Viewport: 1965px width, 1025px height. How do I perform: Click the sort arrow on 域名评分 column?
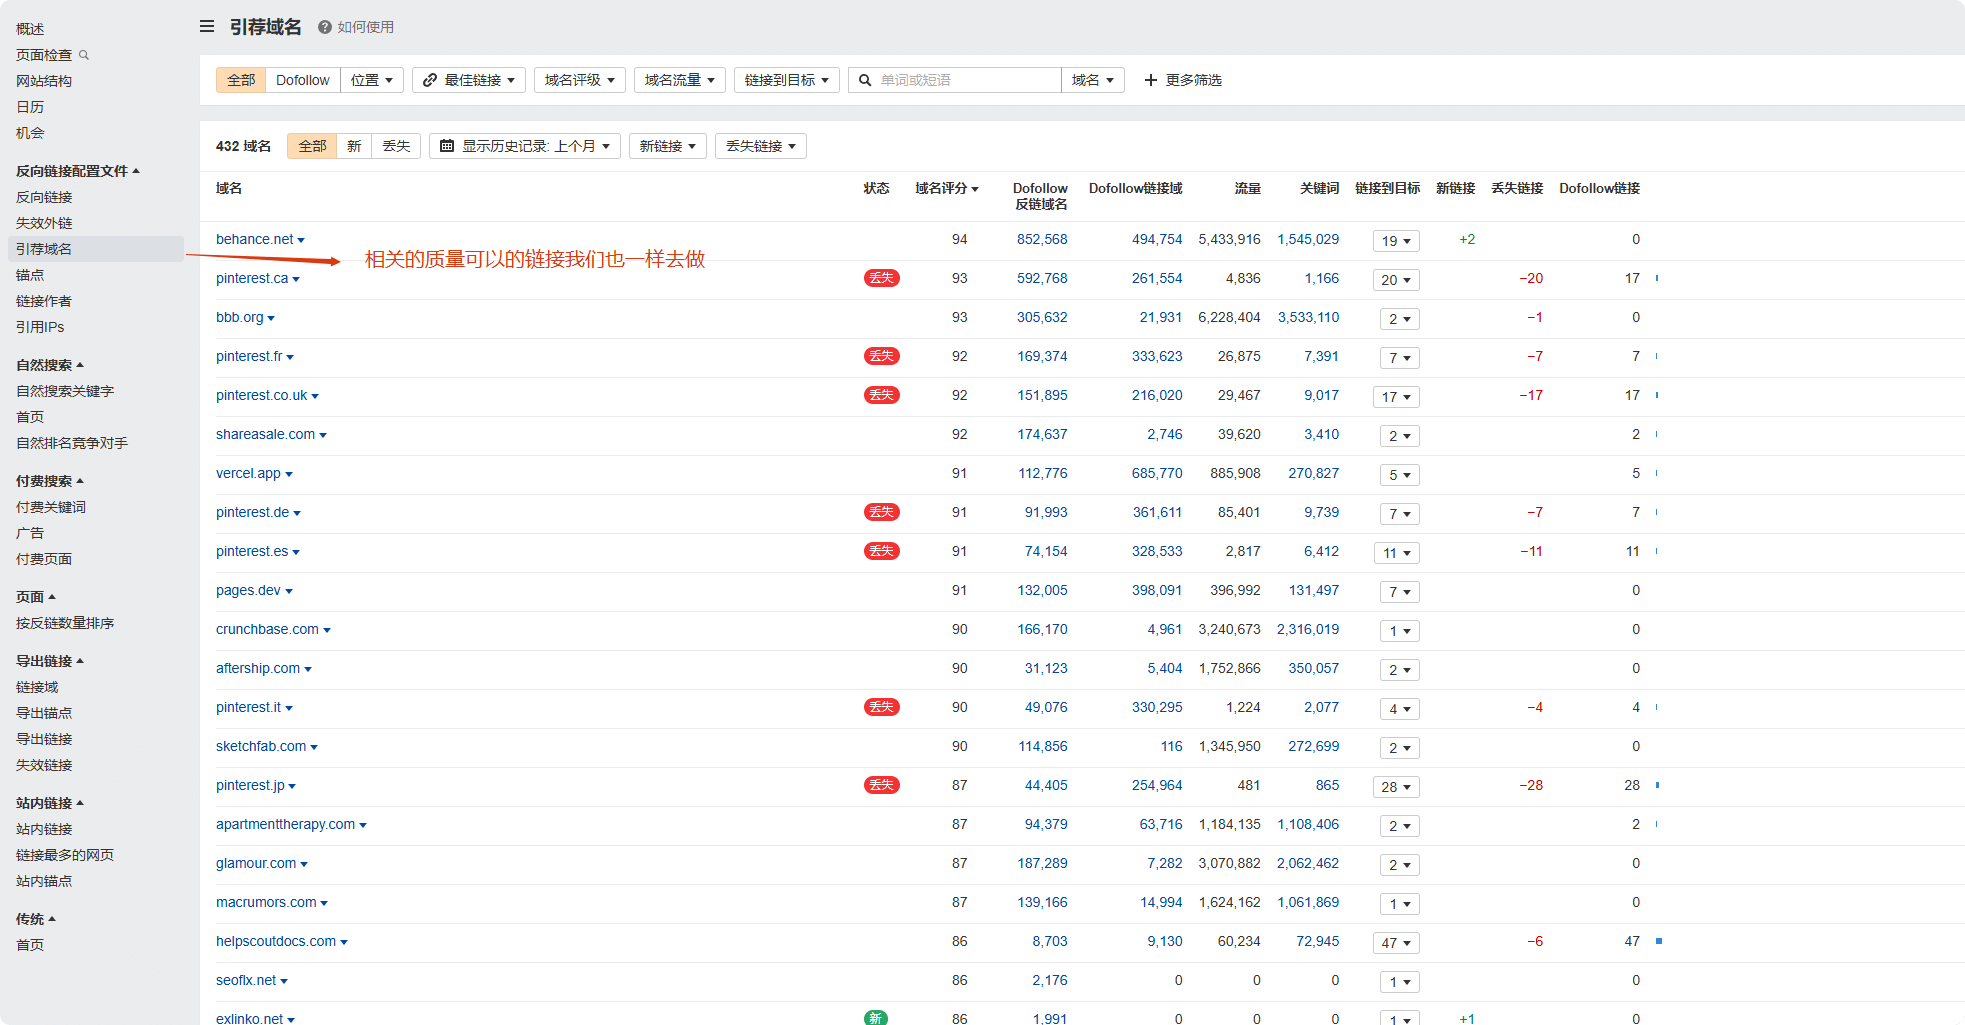click(x=975, y=189)
